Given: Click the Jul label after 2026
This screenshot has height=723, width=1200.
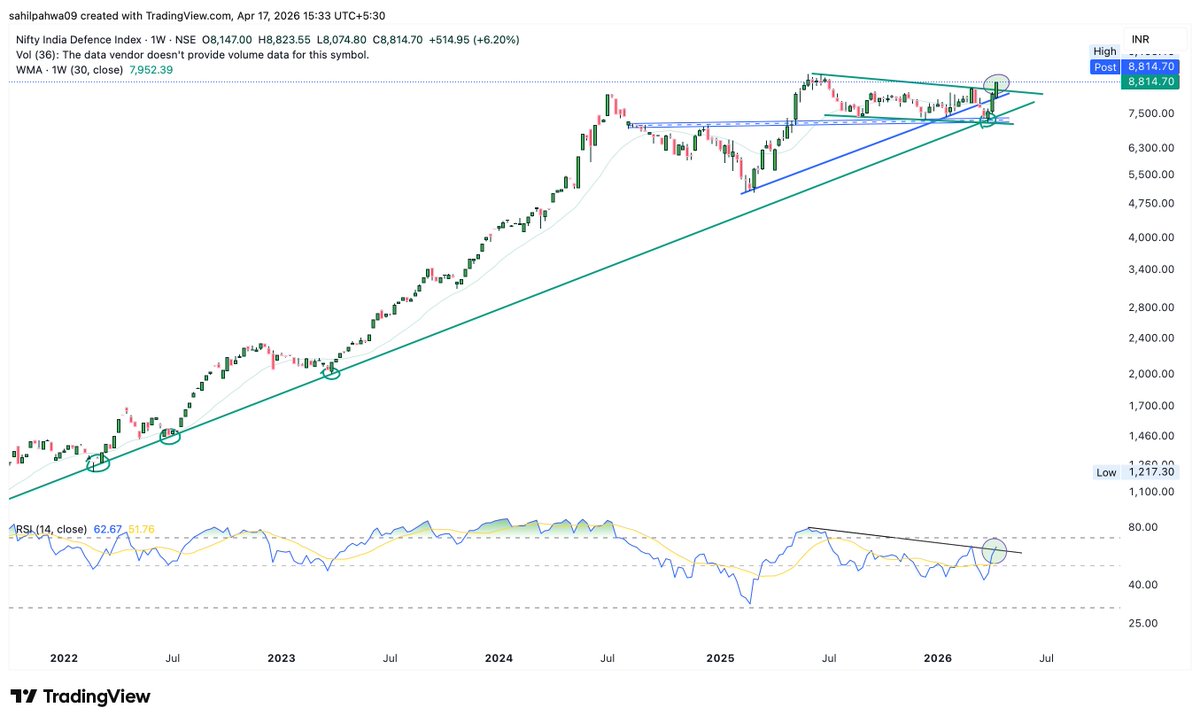Looking at the screenshot, I should click(1047, 659).
